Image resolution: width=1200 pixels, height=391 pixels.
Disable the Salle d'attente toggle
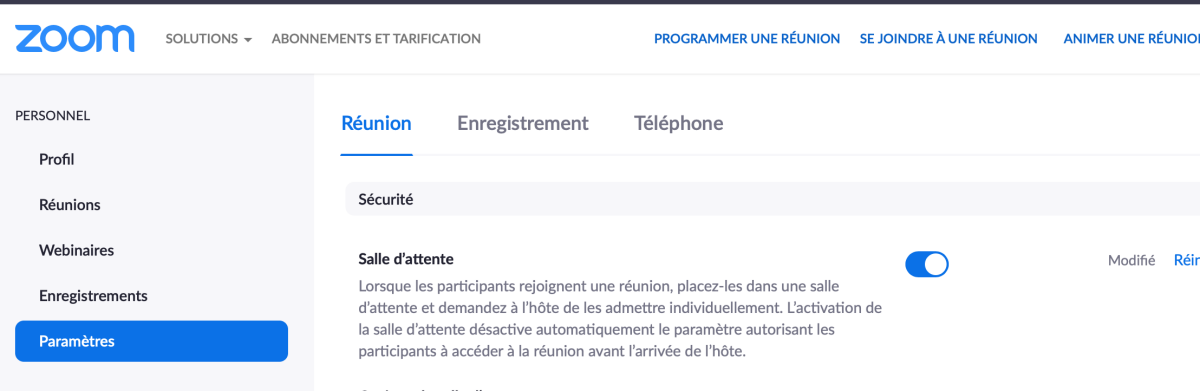pyautogui.click(x=927, y=264)
